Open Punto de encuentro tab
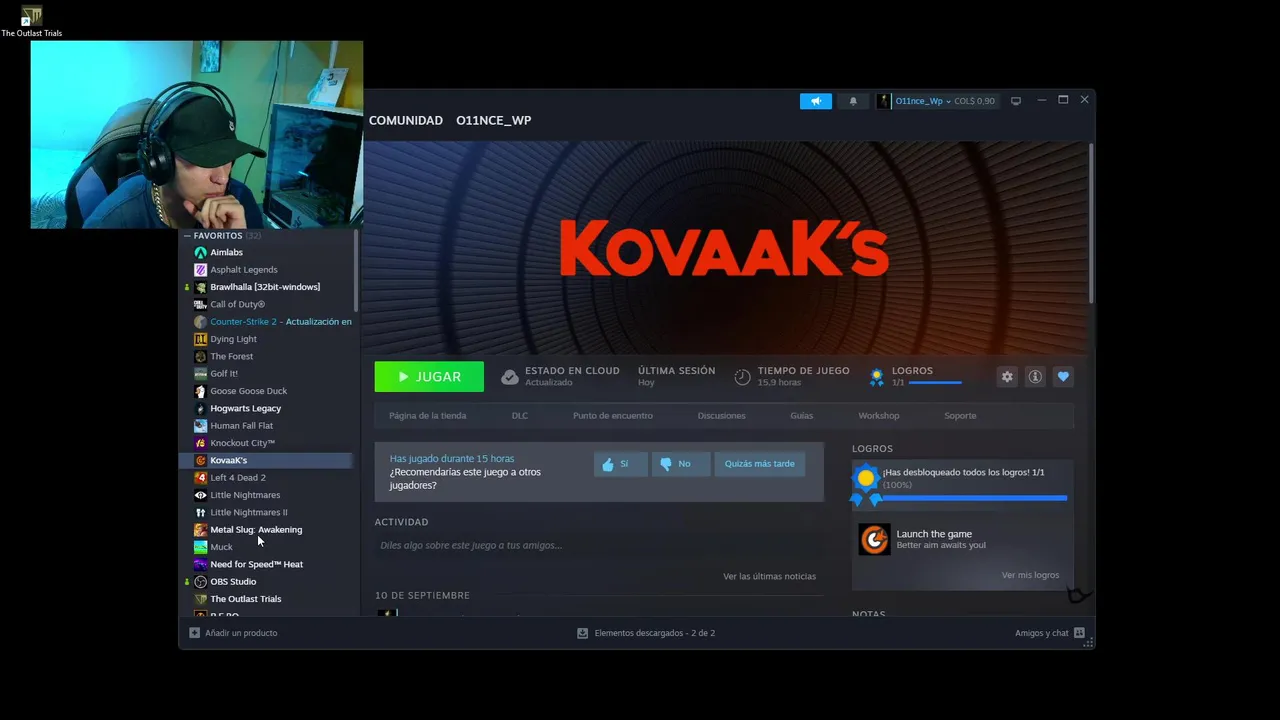1280x720 pixels. click(x=613, y=416)
